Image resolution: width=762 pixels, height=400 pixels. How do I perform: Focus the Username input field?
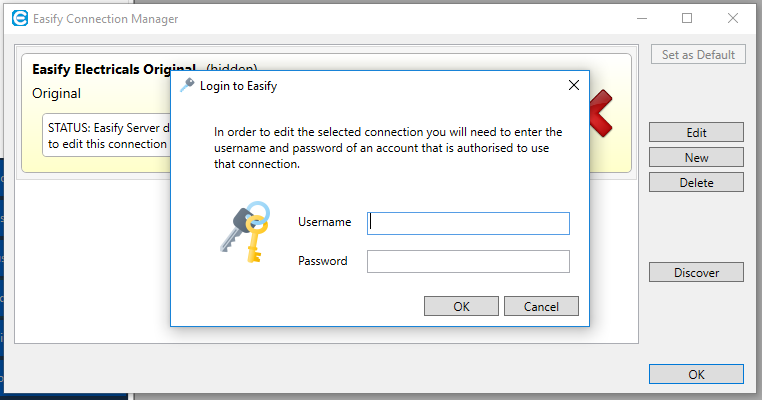coord(468,222)
